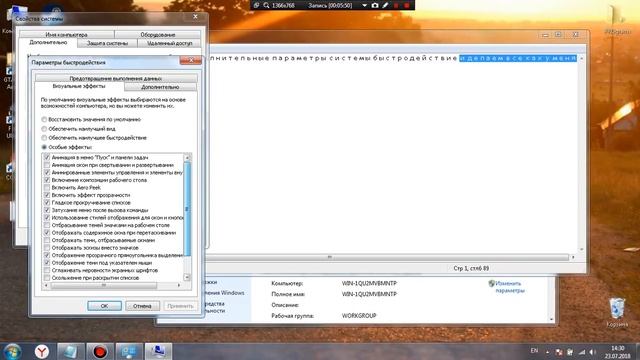
Task: Open the dropdown arrow in the recorder bar
Action: click(364, 5)
